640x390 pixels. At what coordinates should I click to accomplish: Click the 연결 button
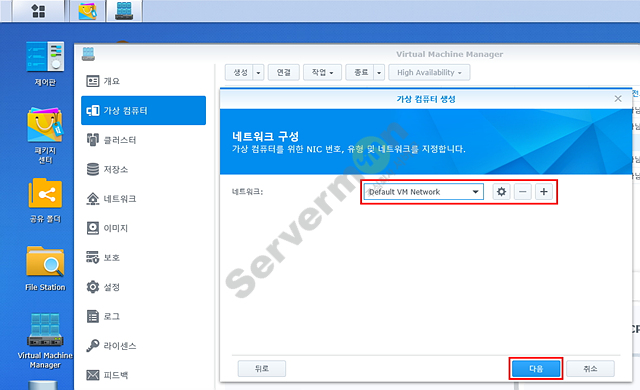click(x=284, y=73)
